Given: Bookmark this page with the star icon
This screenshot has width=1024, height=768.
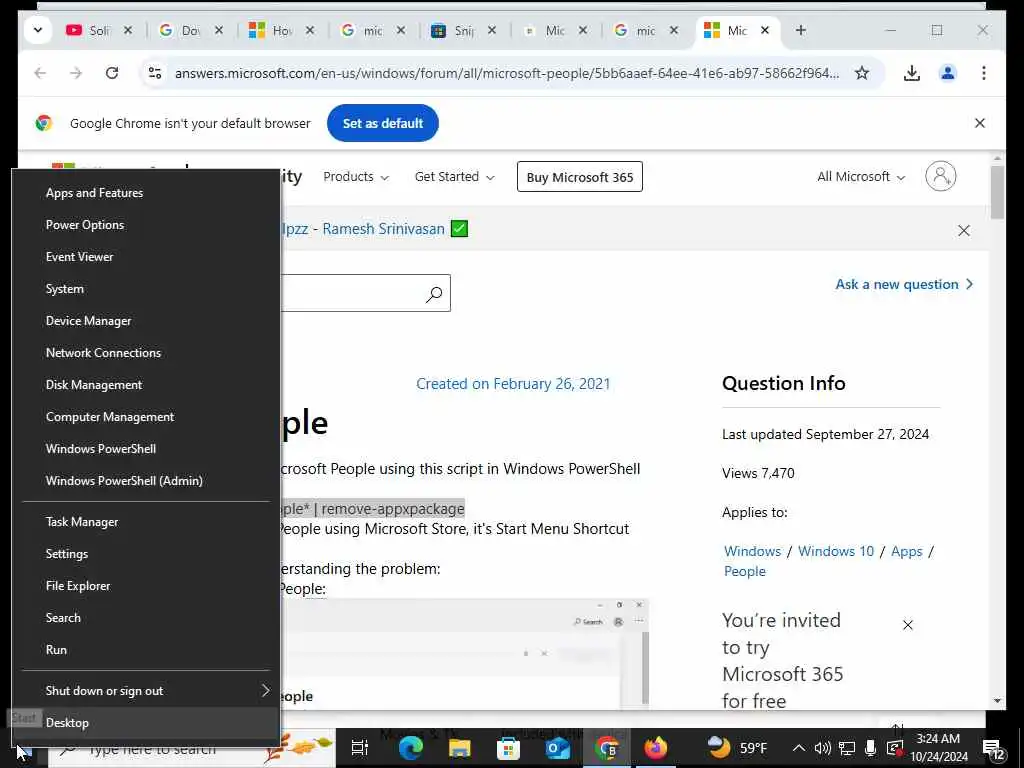Looking at the screenshot, I should [x=862, y=73].
